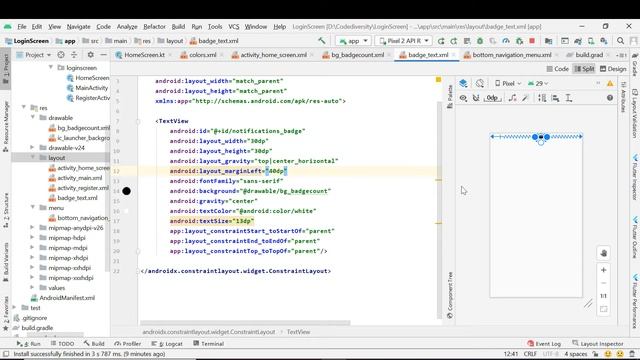Open the Build menu
This screenshot has height=360, width=640.
pos(178,27)
